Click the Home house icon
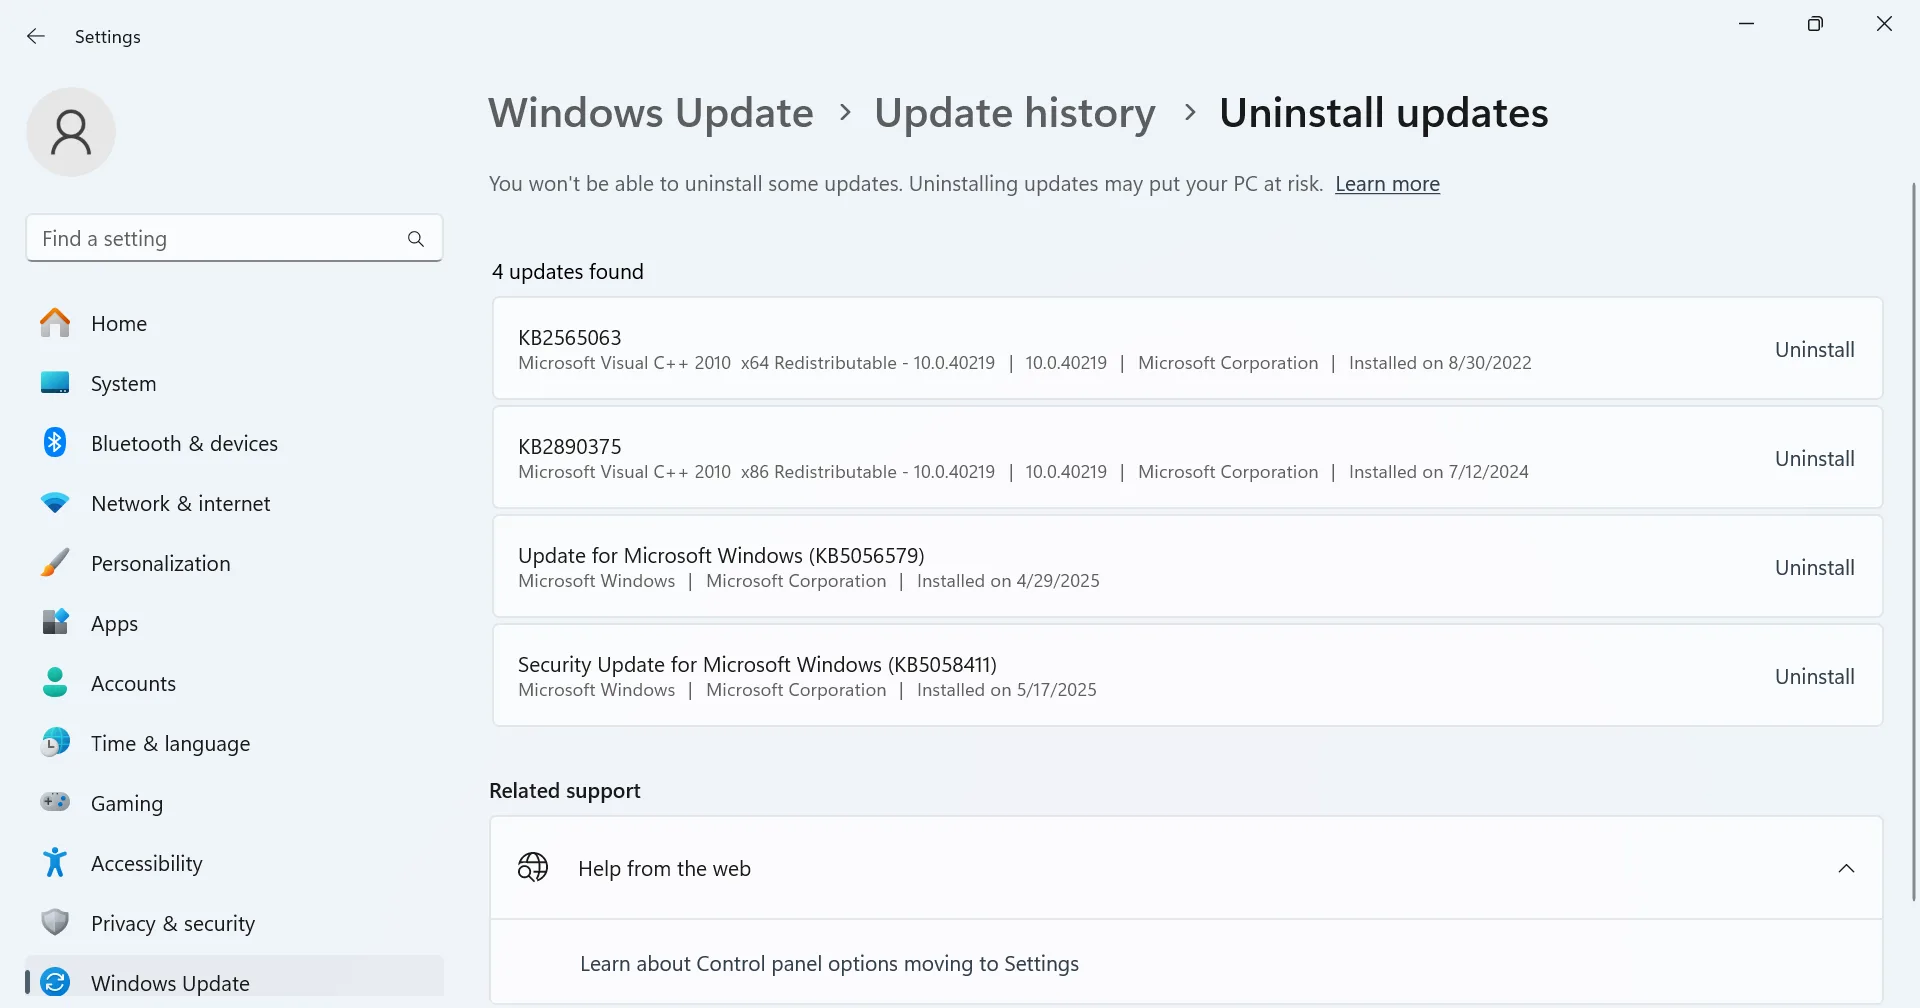Screen dimensions: 1920x1008 click(x=55, y=323)
